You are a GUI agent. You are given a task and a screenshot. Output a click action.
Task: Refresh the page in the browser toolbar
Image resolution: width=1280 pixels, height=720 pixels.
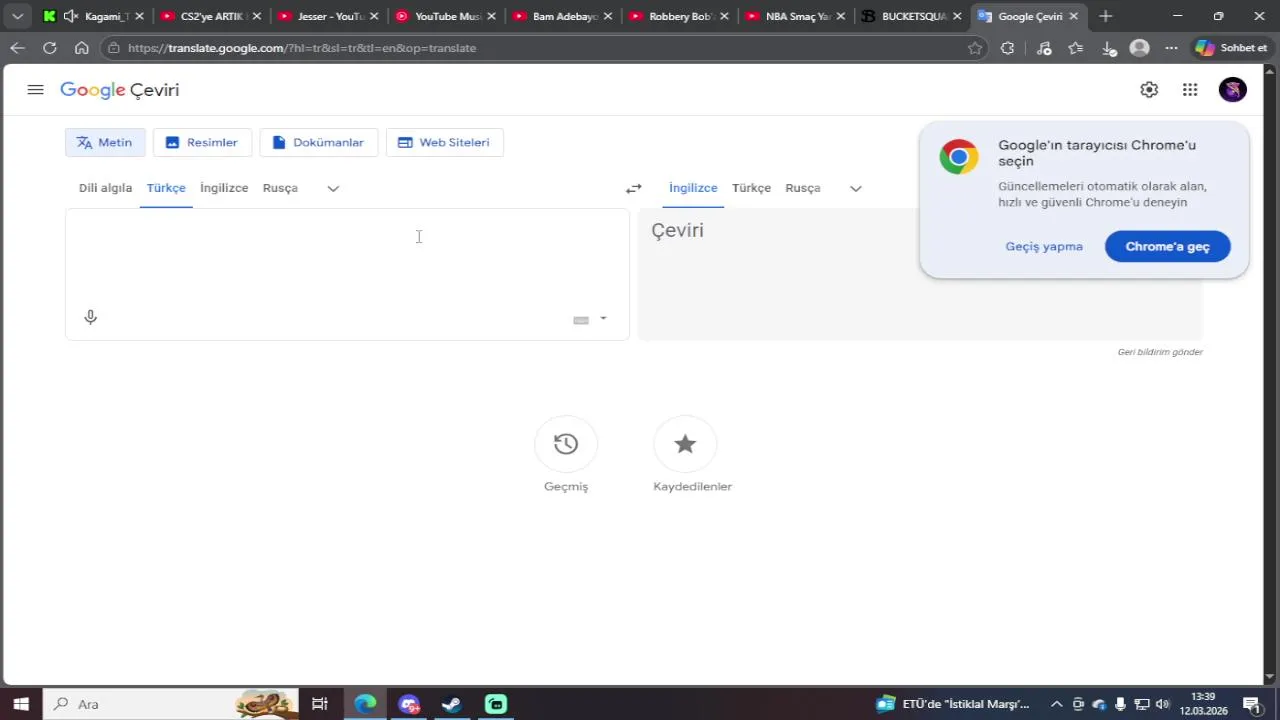coord(49,48)
